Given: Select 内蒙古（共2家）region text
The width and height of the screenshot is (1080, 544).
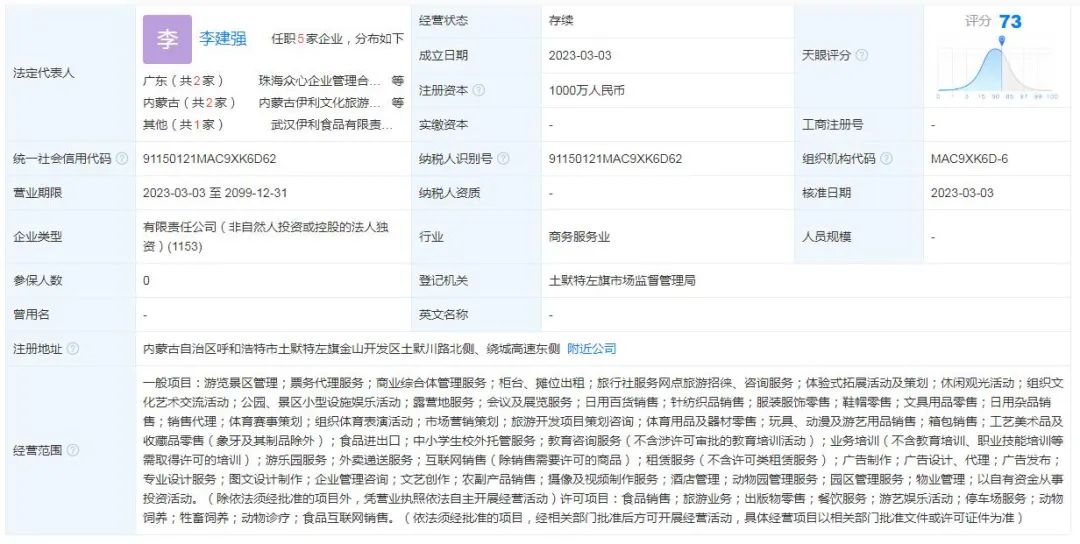Looking at the screenshot, I should (x=189, y=103).
